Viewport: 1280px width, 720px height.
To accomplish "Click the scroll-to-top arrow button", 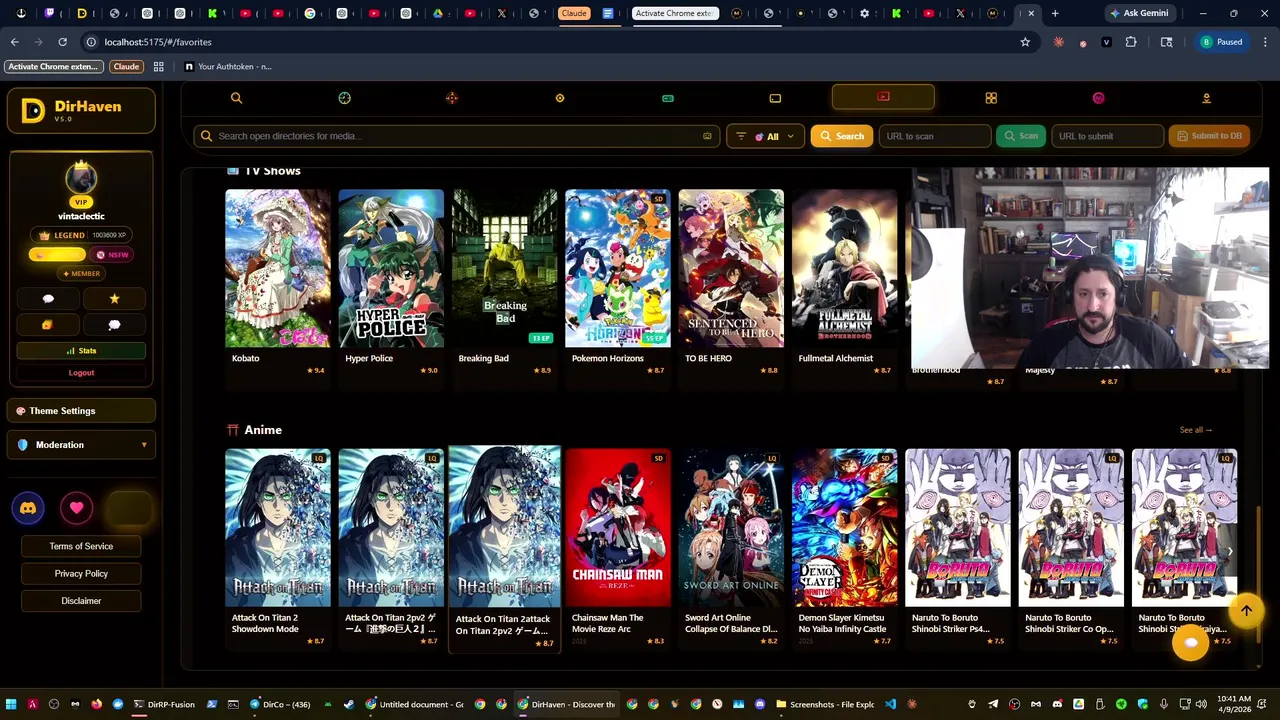I will click(1246, 610).
